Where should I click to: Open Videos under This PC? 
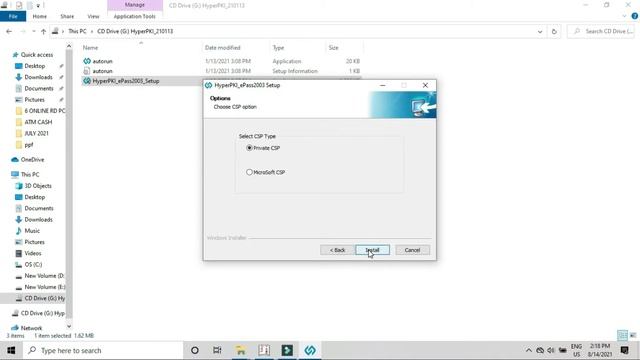pos(33,253)
